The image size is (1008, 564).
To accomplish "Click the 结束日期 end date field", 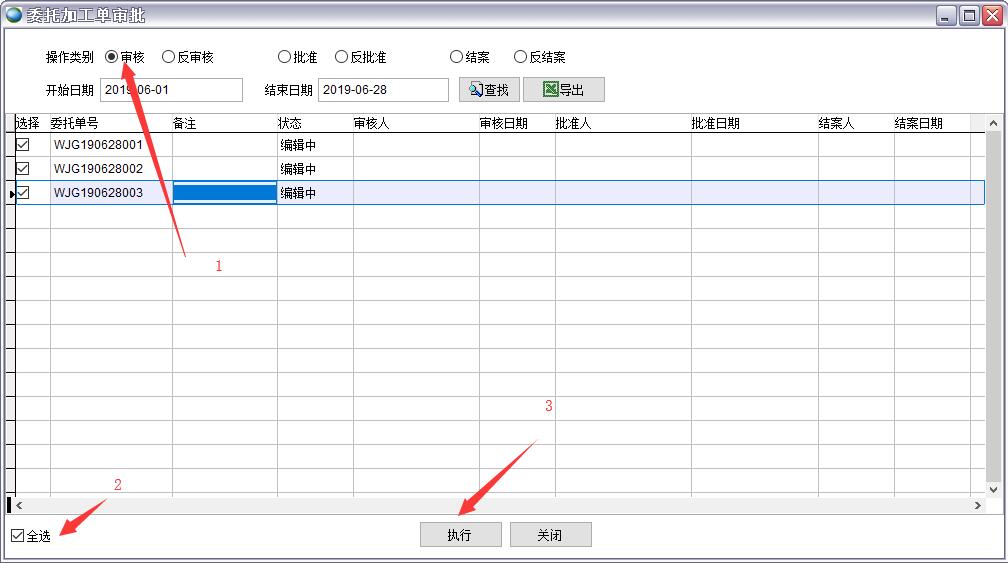I will (383, 90).
